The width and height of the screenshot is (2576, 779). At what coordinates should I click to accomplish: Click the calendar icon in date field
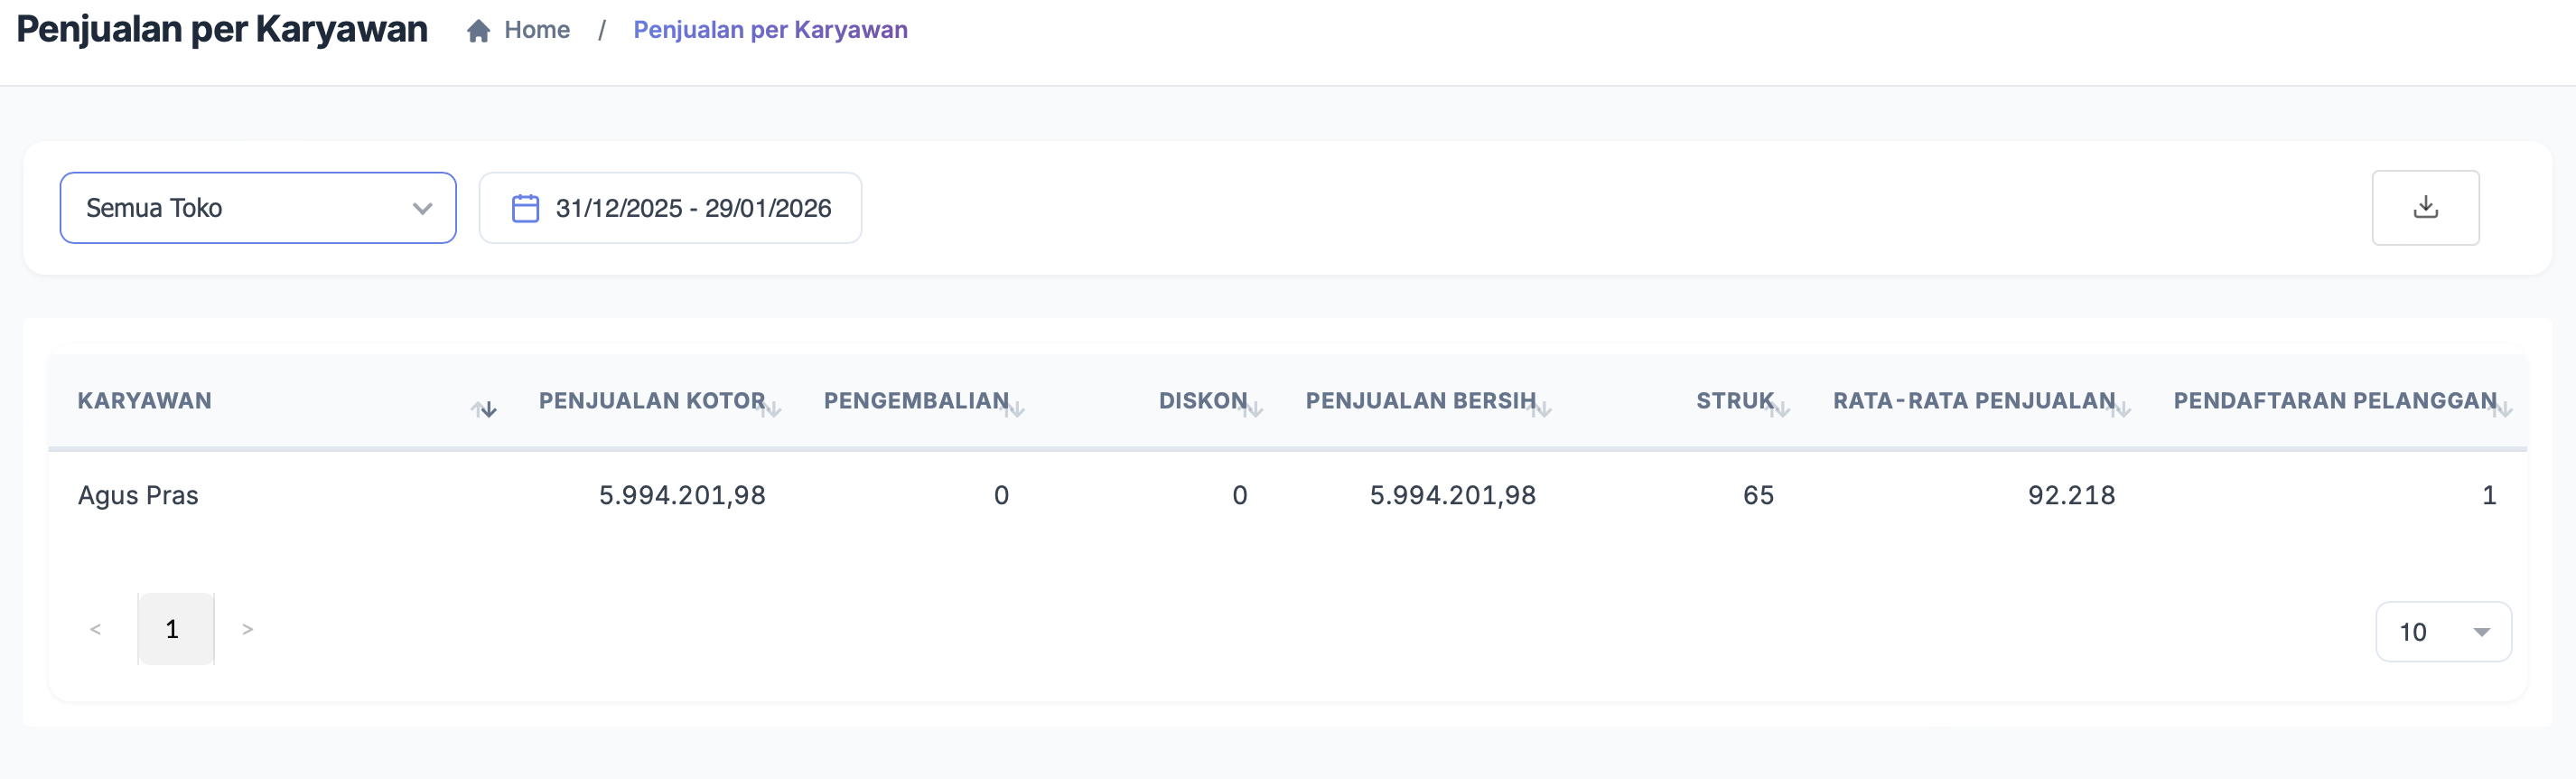(x=525, y=208)
